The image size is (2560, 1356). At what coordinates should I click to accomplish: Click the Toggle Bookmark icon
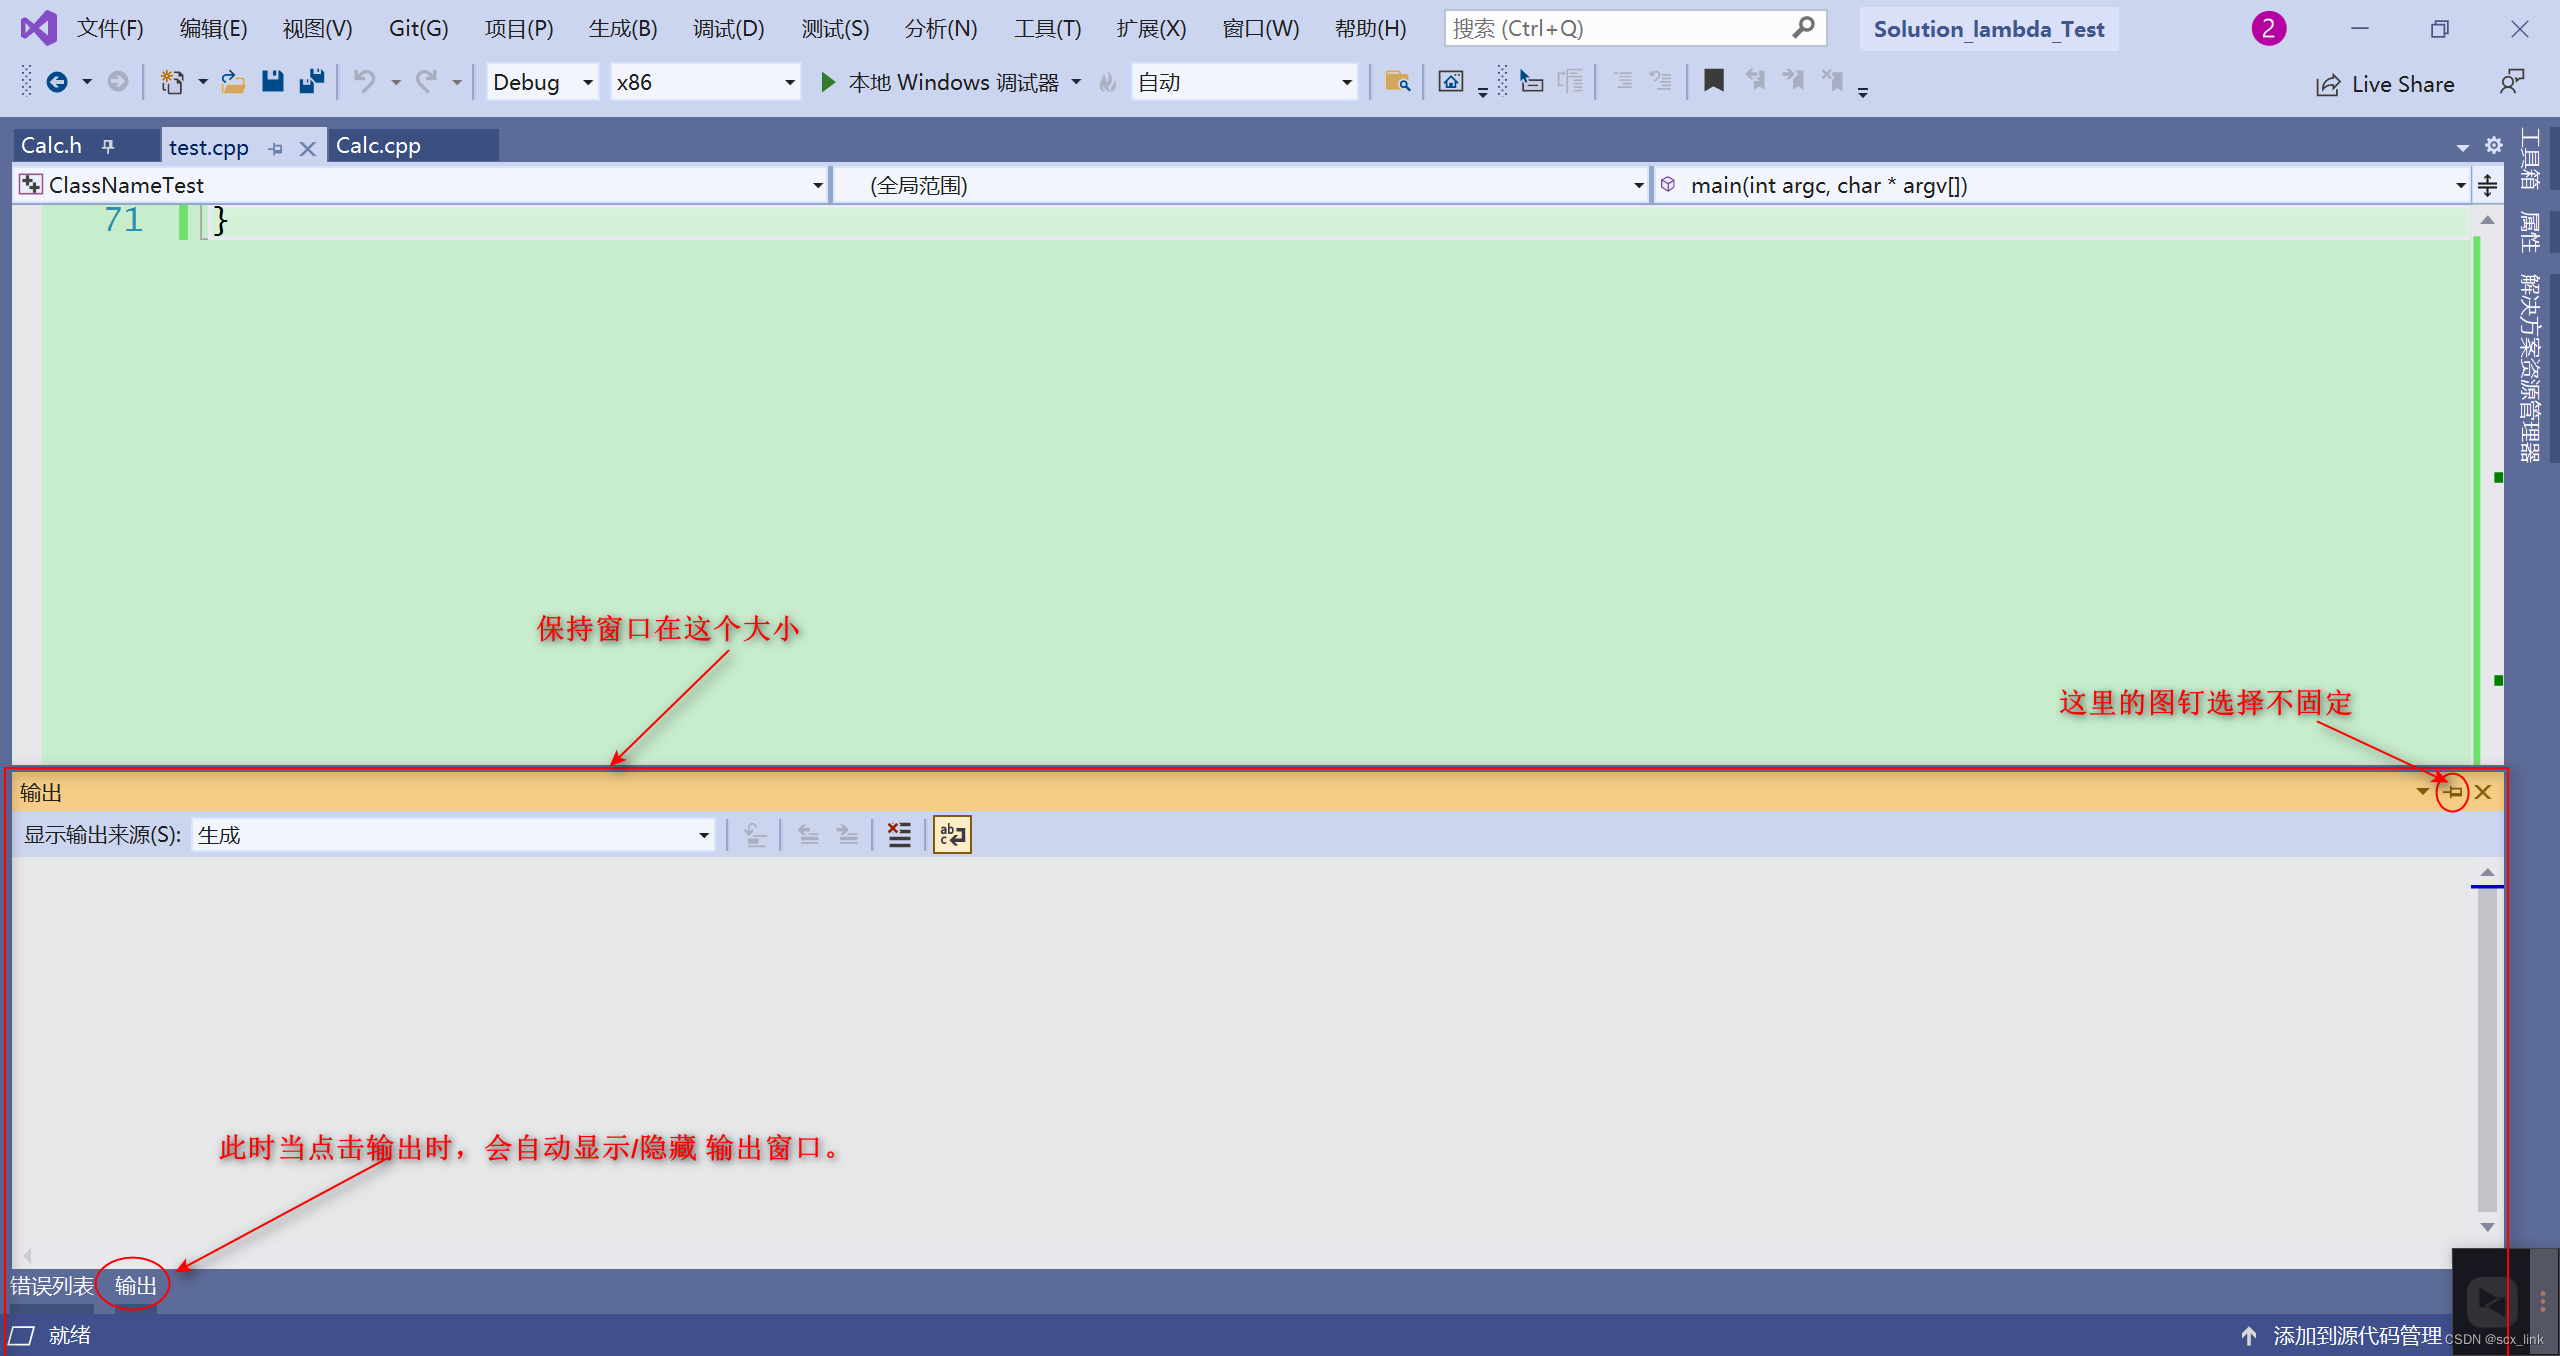(x=1713, y=81)
